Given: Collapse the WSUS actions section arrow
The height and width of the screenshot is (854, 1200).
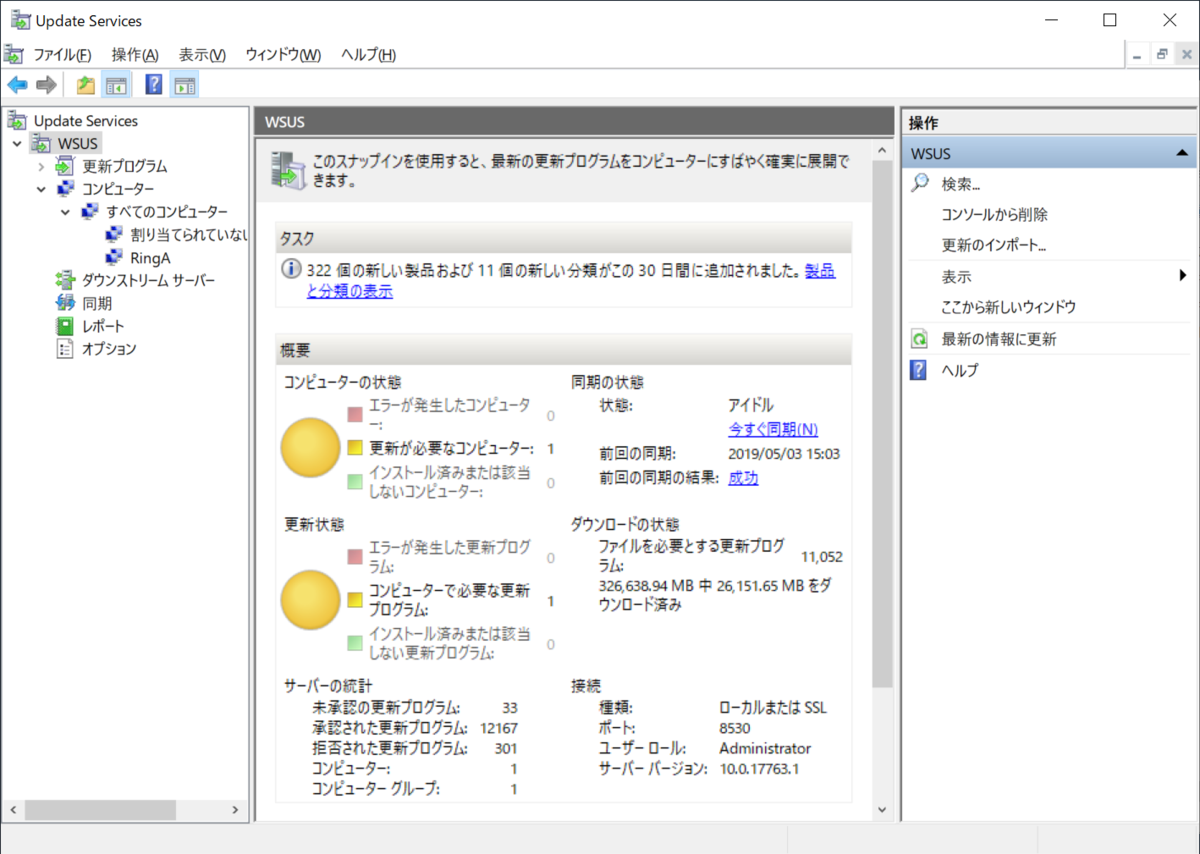Looking at the screenshot, I should pyautogui.click(x=1182, y=154).
